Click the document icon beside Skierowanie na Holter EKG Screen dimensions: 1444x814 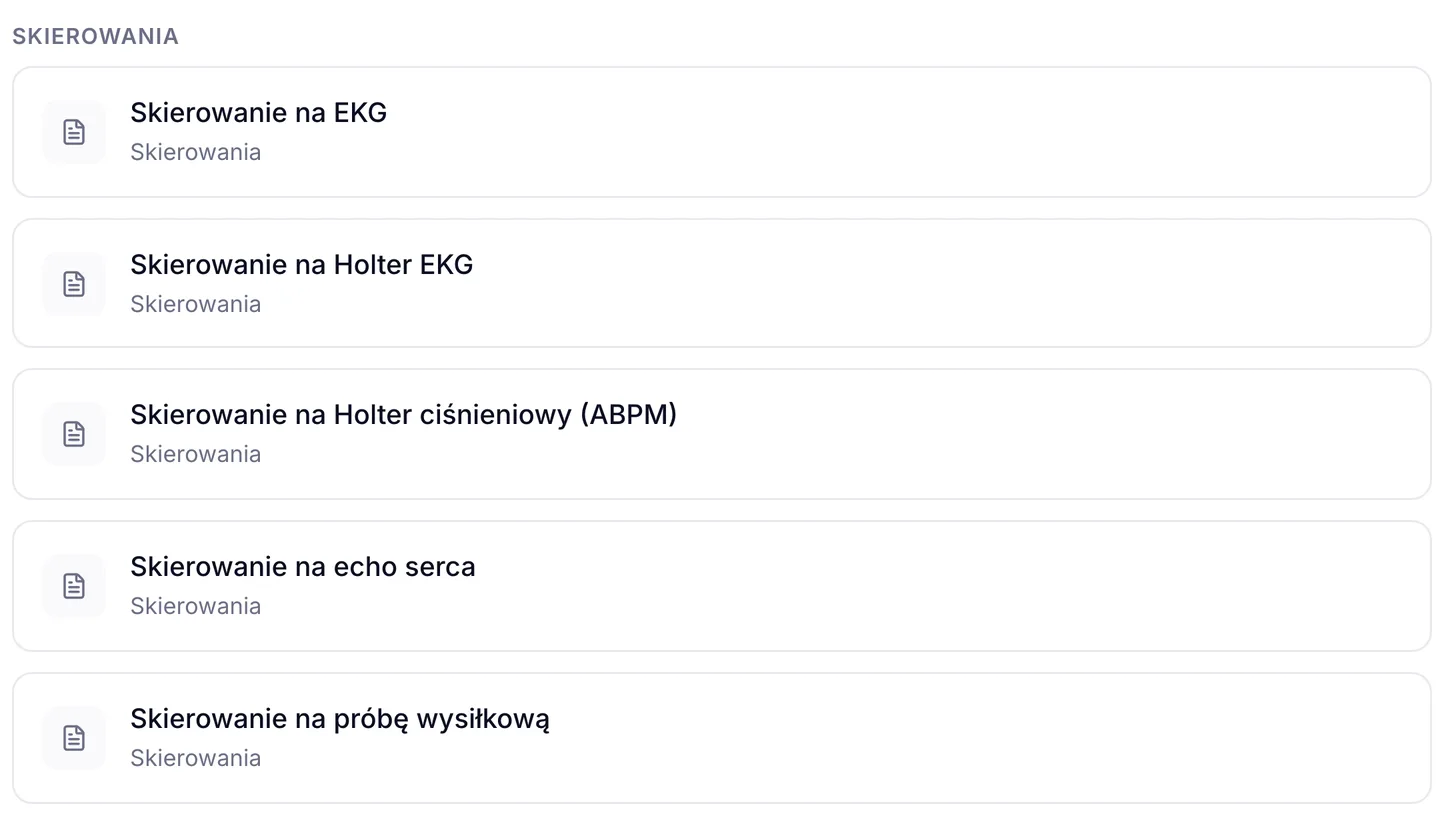click(74, 284)
